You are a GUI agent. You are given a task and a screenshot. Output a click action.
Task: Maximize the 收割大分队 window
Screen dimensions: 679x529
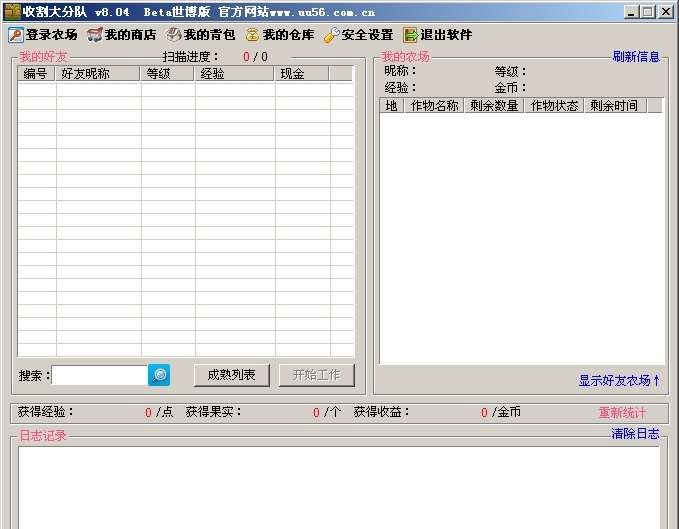point(648,12)
